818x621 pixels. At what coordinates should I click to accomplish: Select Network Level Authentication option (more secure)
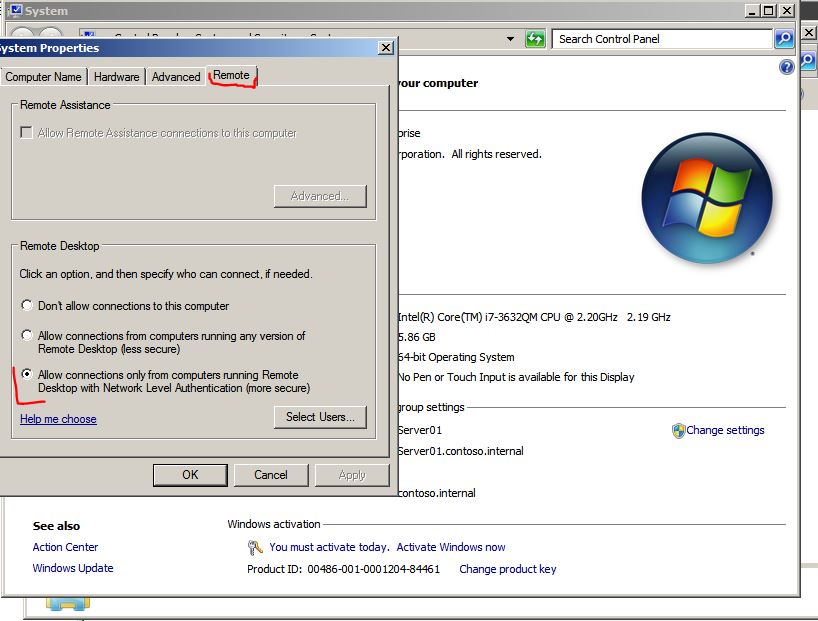[x=27, y=374]
